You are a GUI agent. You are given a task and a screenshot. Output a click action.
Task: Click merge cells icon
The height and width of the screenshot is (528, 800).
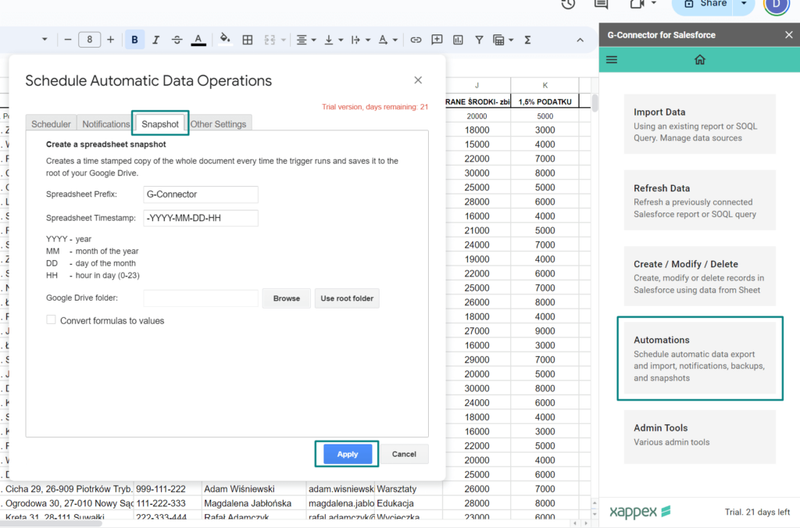click(269, 40)
